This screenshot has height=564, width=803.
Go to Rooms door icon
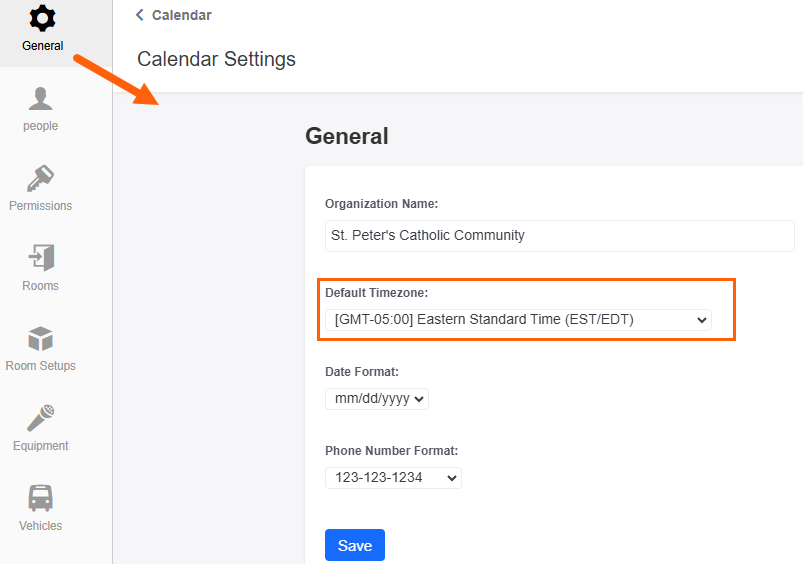41,257
